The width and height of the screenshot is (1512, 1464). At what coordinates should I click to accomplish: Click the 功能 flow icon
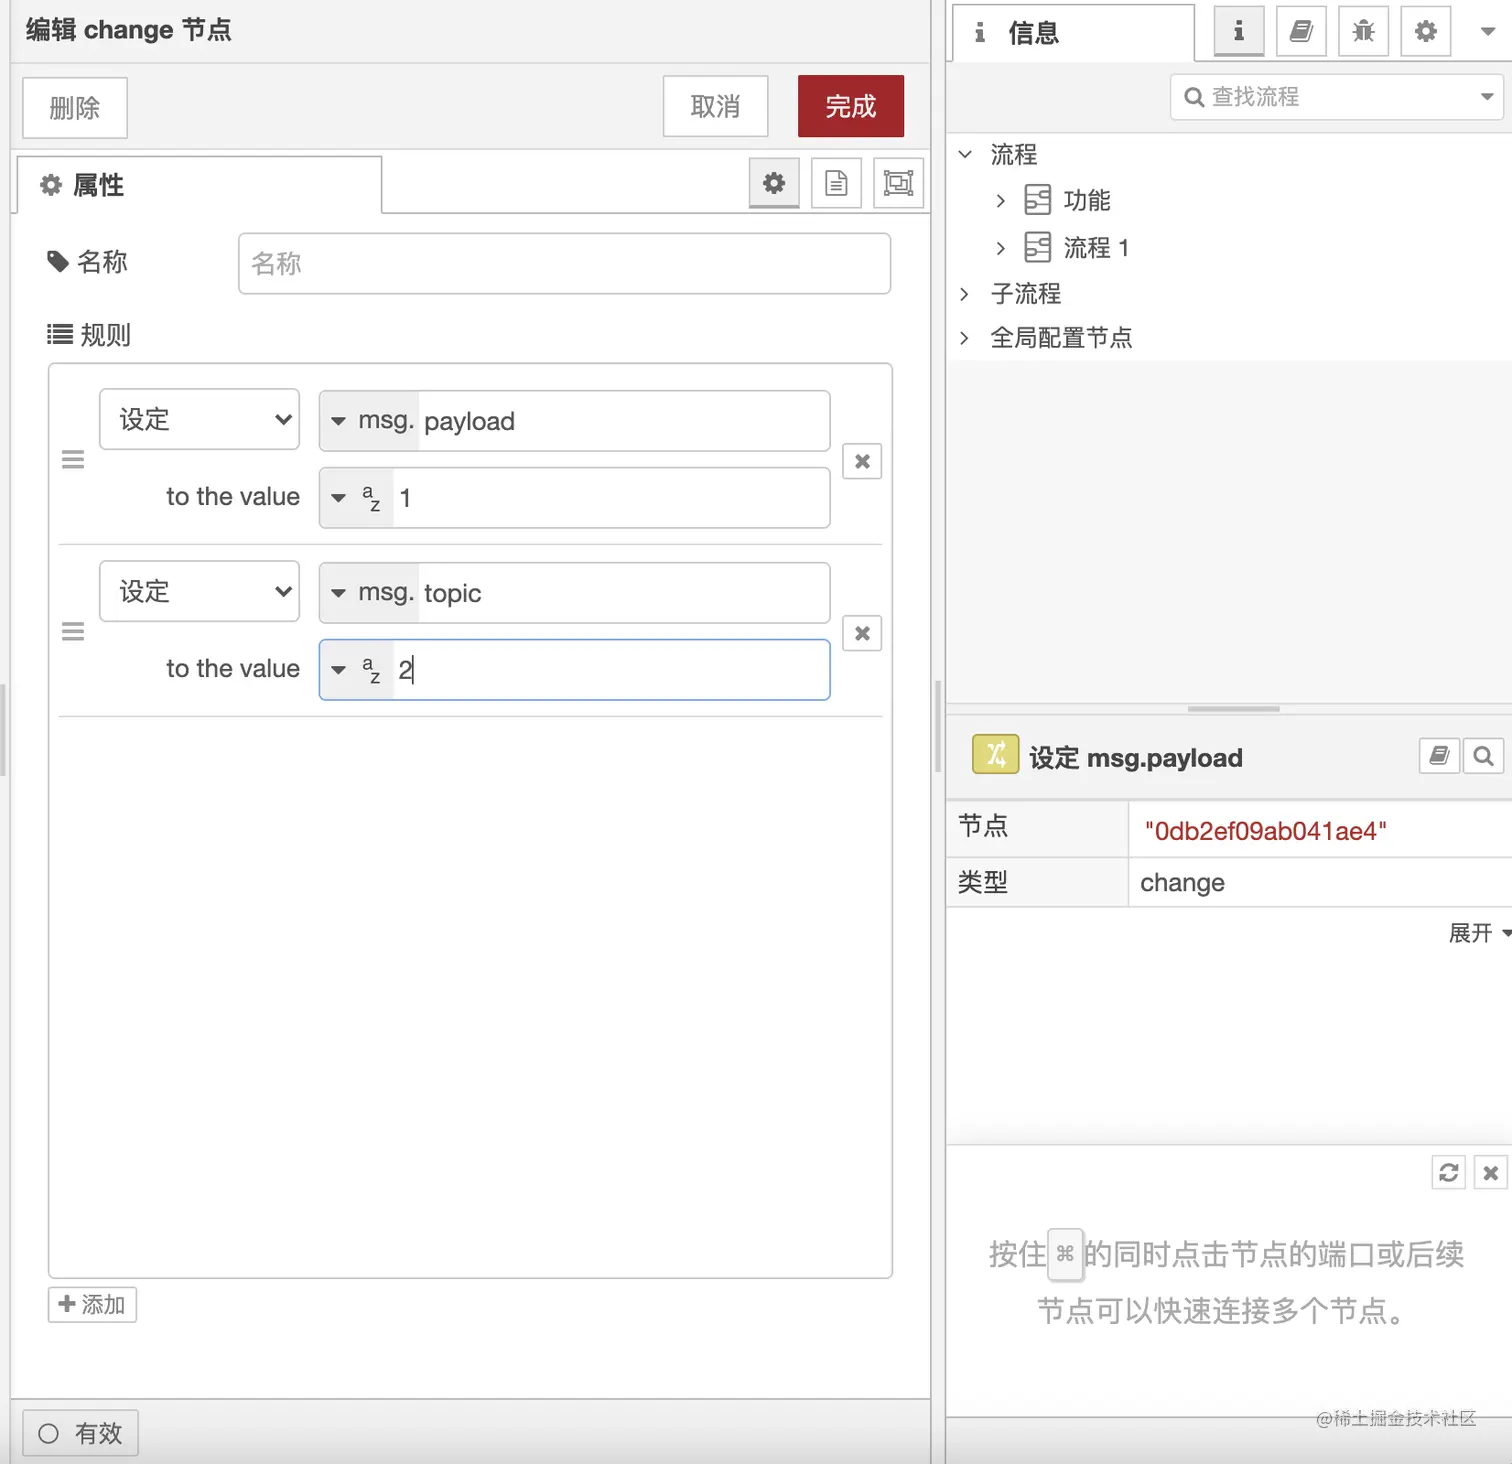1038,200
